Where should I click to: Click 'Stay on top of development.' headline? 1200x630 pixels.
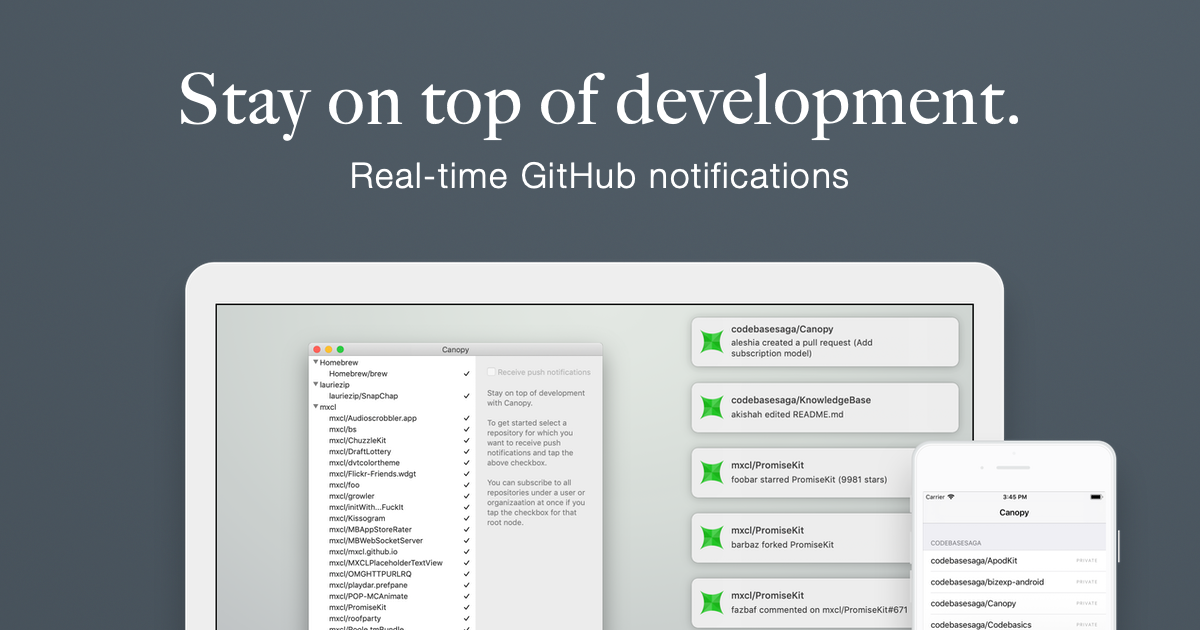[x=600, y=104]
